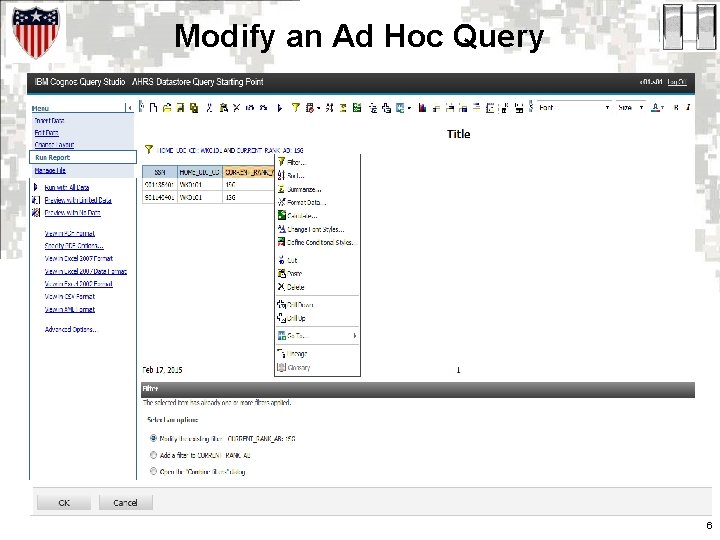The width and height of the screenshot is (720, 540).
Task: Click the View in CSV Format link
Action: (x=70, y=297)
